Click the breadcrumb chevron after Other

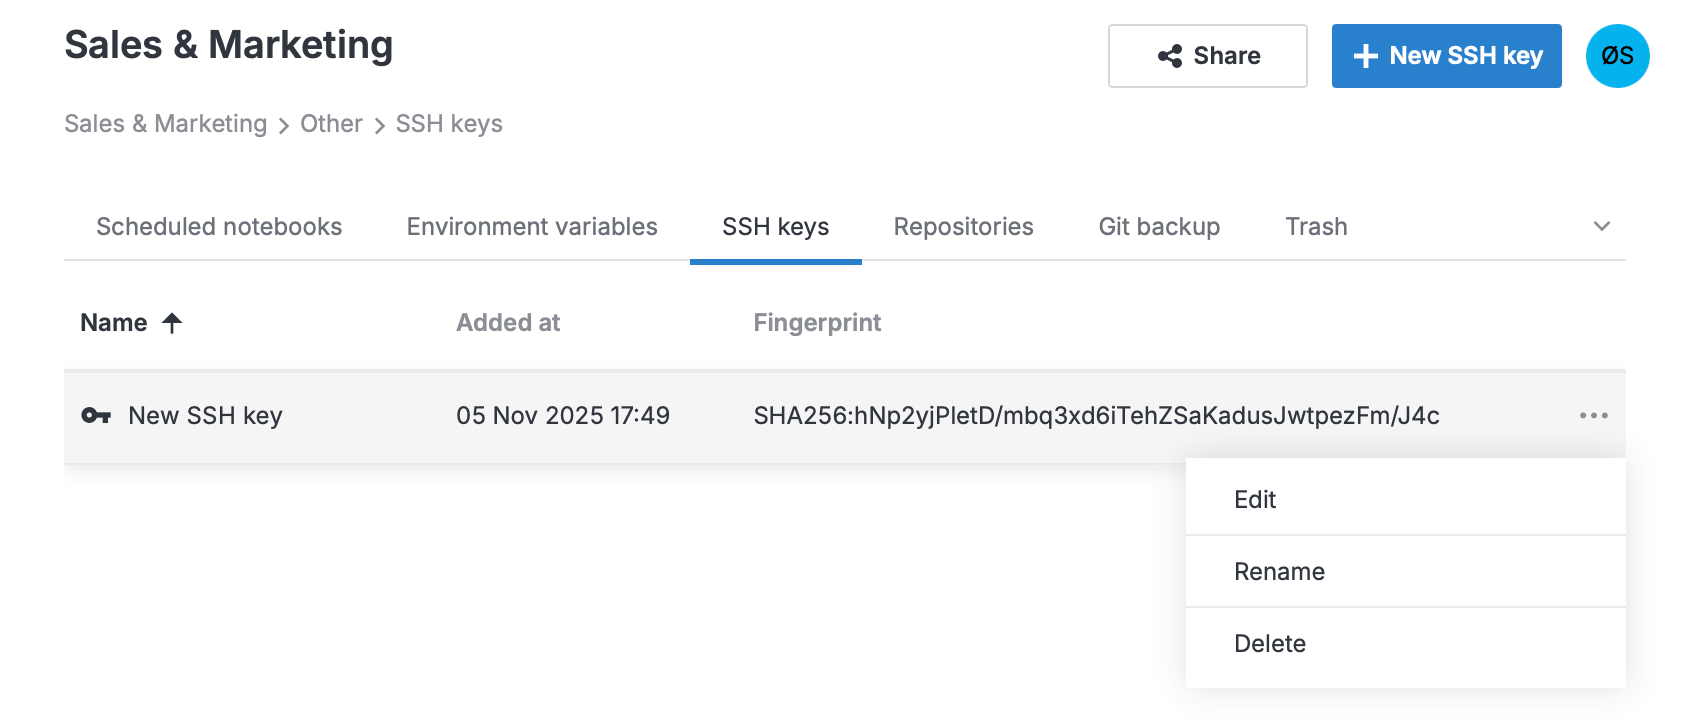379,125
